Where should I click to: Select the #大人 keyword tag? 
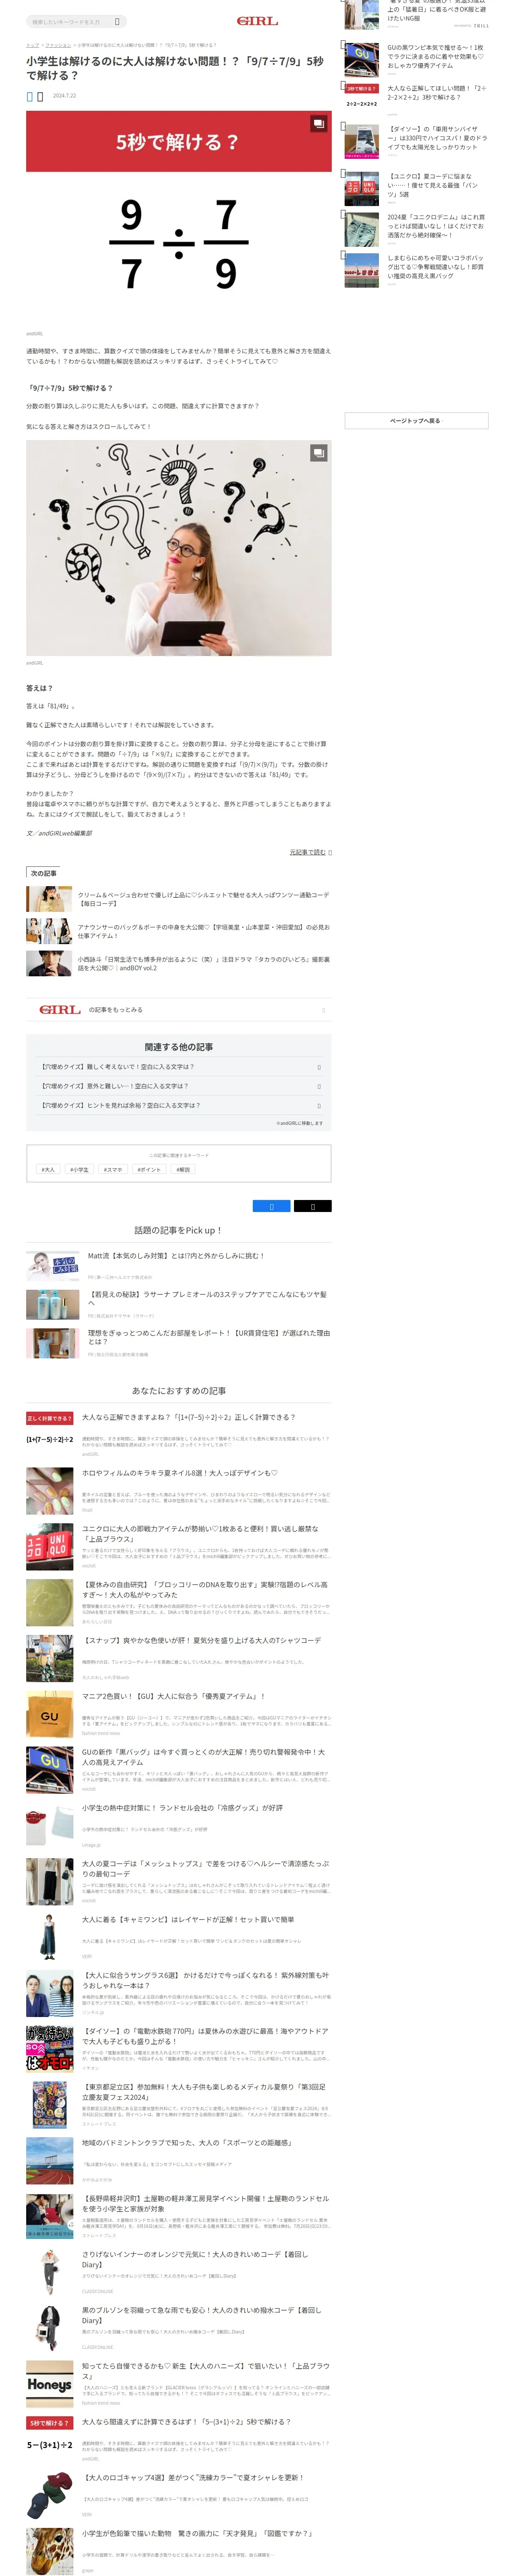48,1169
